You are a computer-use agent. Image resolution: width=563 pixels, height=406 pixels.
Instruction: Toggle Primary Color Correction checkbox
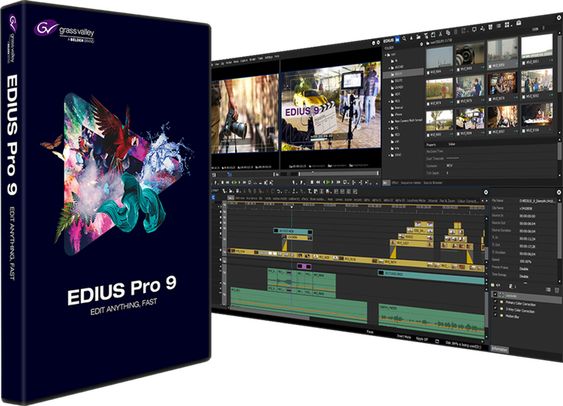495,302
